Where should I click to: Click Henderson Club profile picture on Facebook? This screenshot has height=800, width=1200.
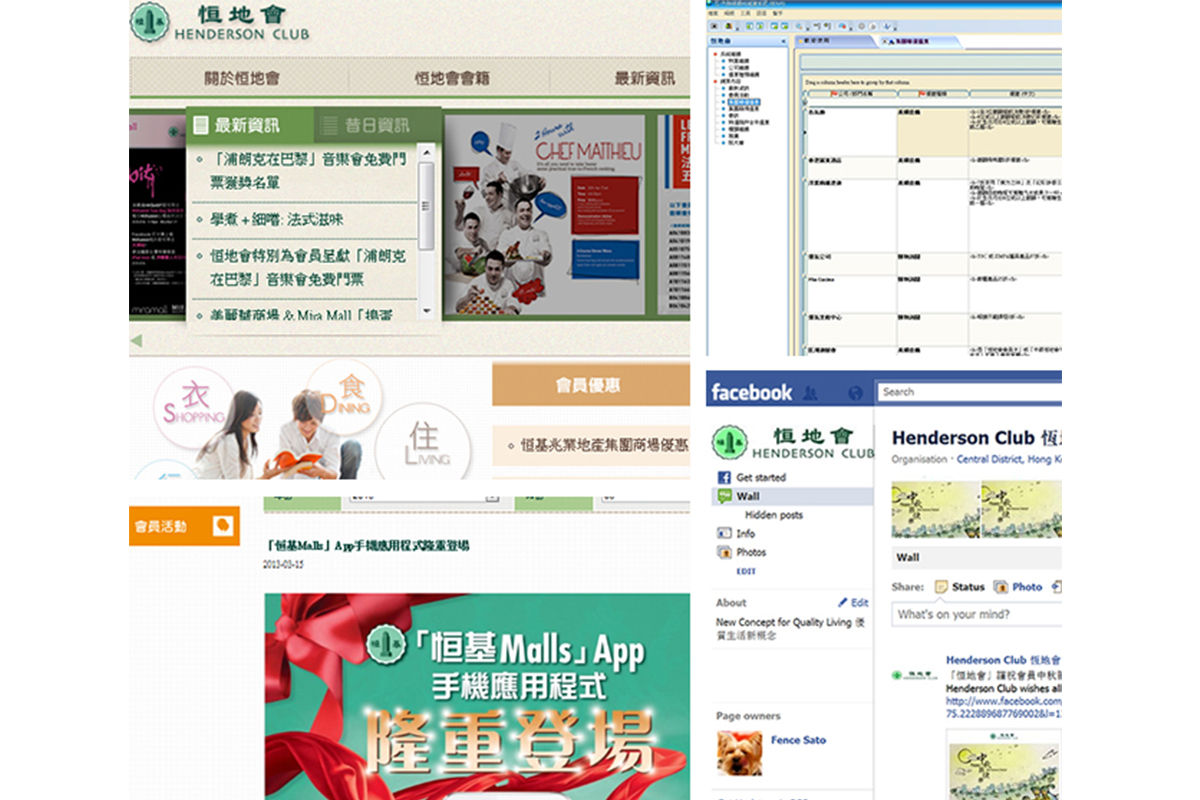(x=794, y=442)
